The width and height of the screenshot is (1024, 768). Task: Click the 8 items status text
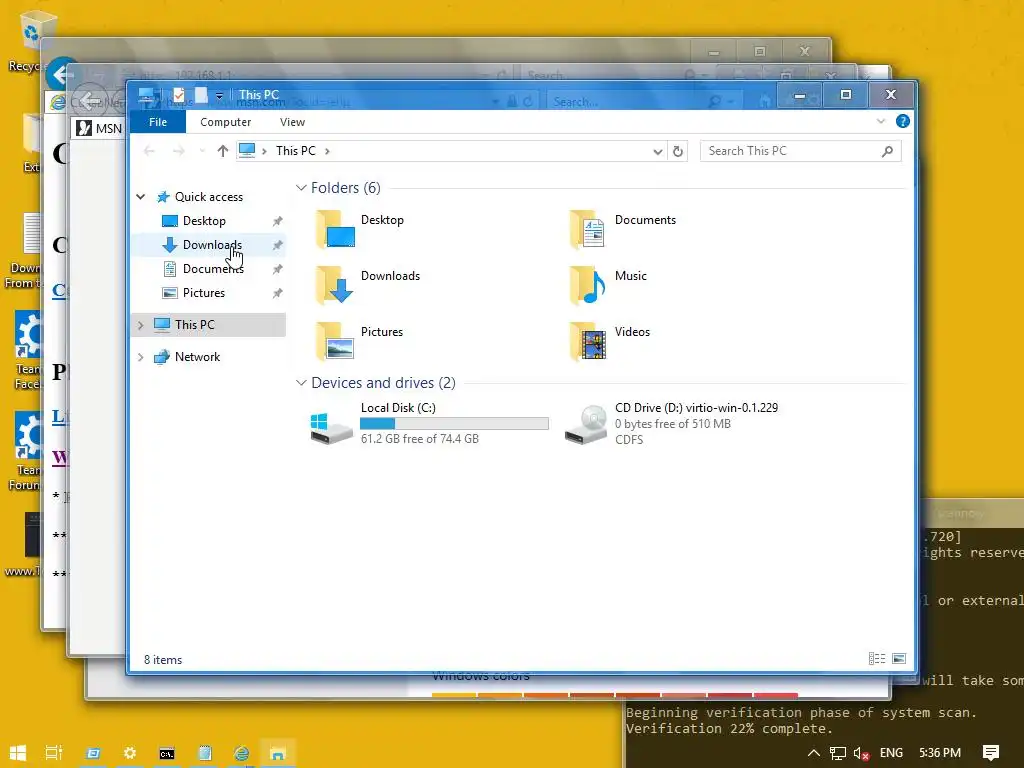(163, 660)
